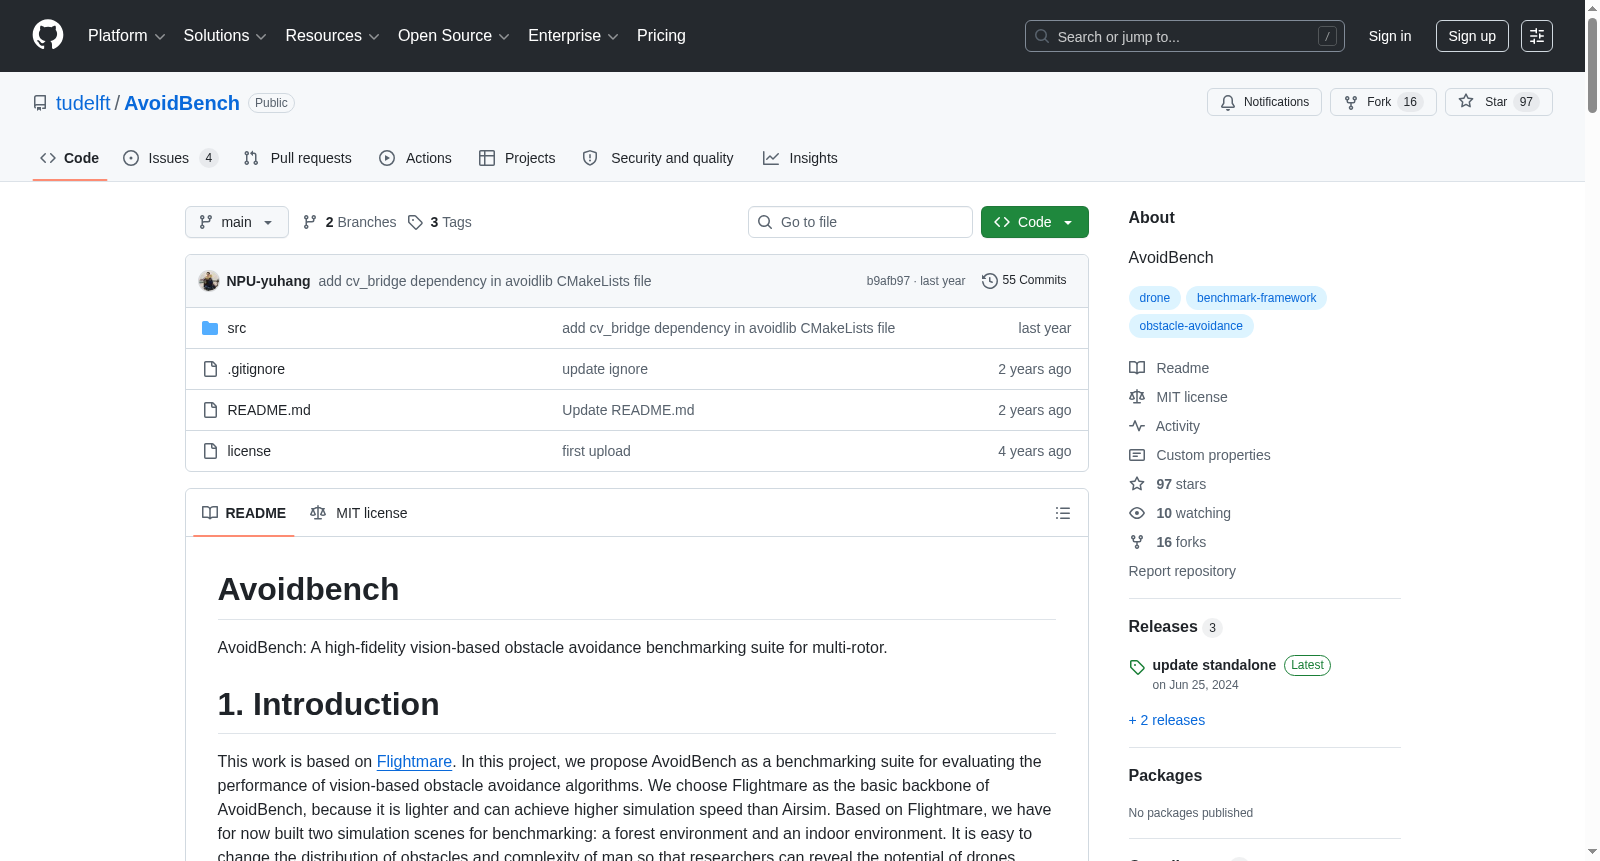Click the Sign up button
The image size is (1600, 861).
(x=1472, y=36)
